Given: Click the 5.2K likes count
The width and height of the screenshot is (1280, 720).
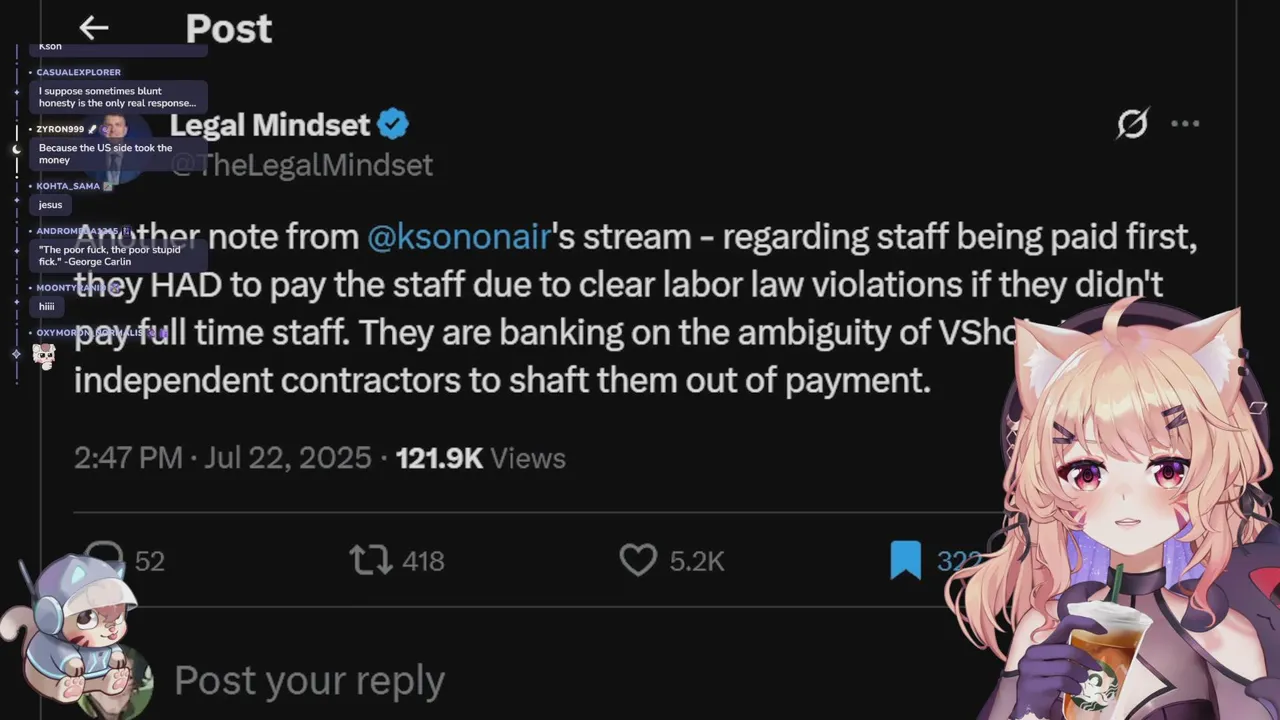Looking at the screenshot, I should tap(697, 561).
